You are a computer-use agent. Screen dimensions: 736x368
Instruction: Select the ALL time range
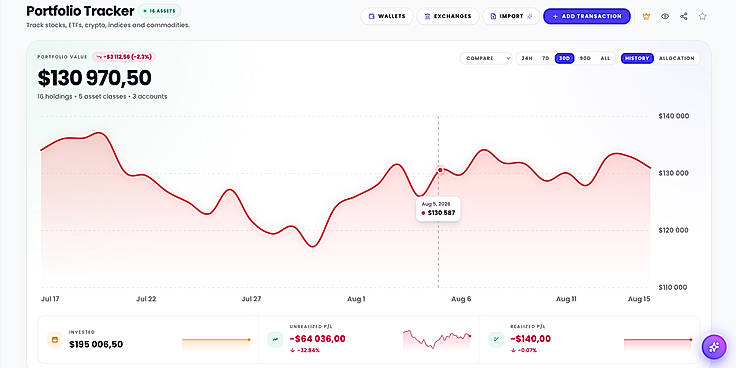pos(606,58)
